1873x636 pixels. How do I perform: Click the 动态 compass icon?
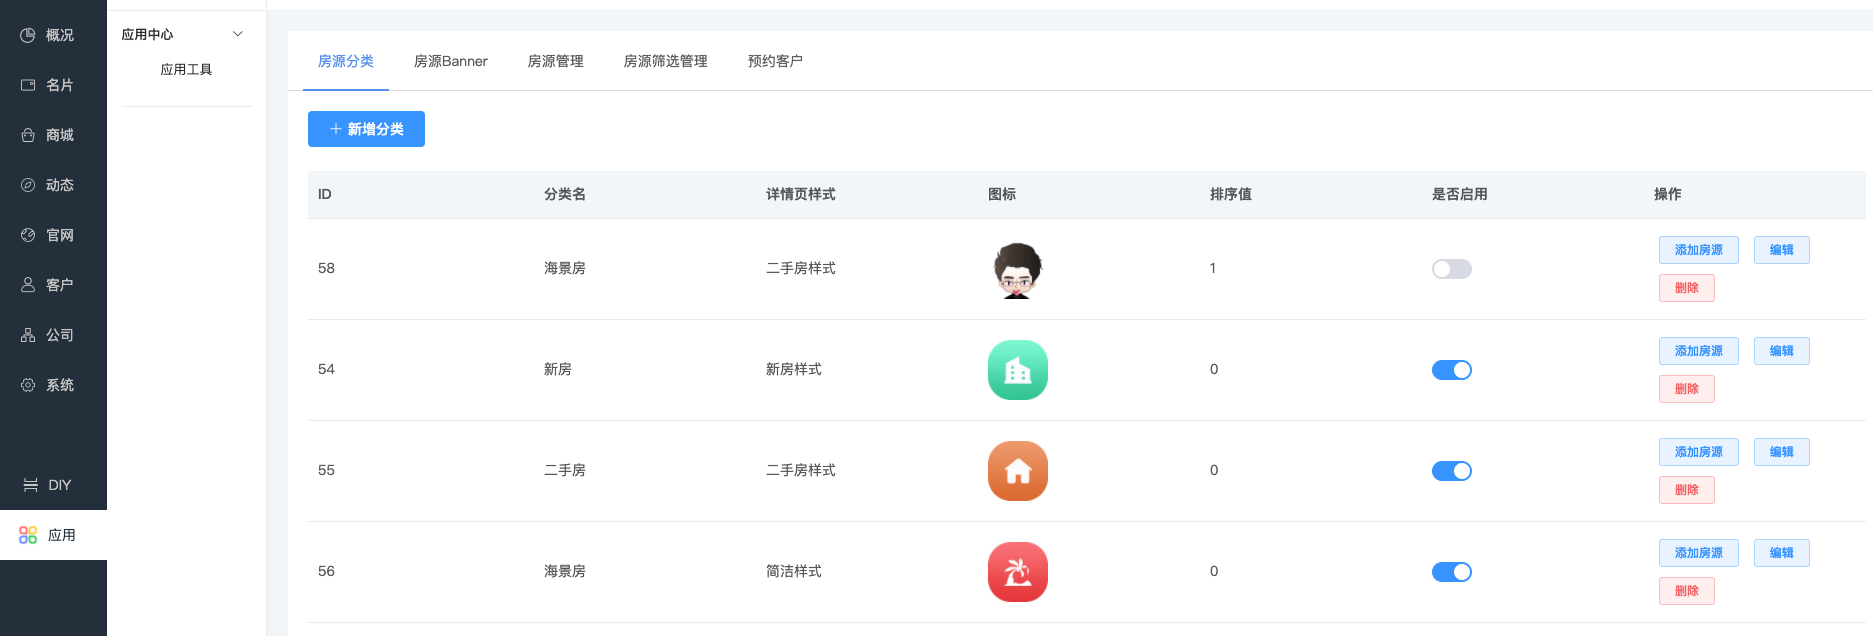[28, 185]
